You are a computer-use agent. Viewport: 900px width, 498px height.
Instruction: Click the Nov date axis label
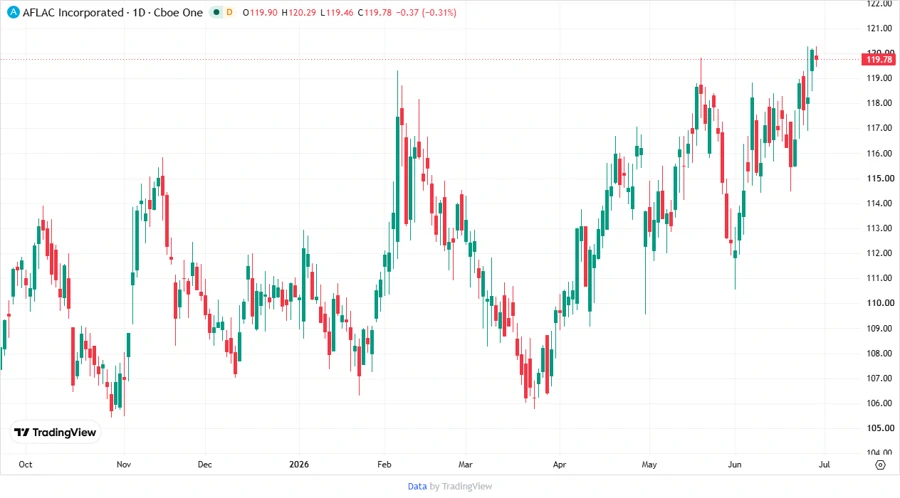123,464
